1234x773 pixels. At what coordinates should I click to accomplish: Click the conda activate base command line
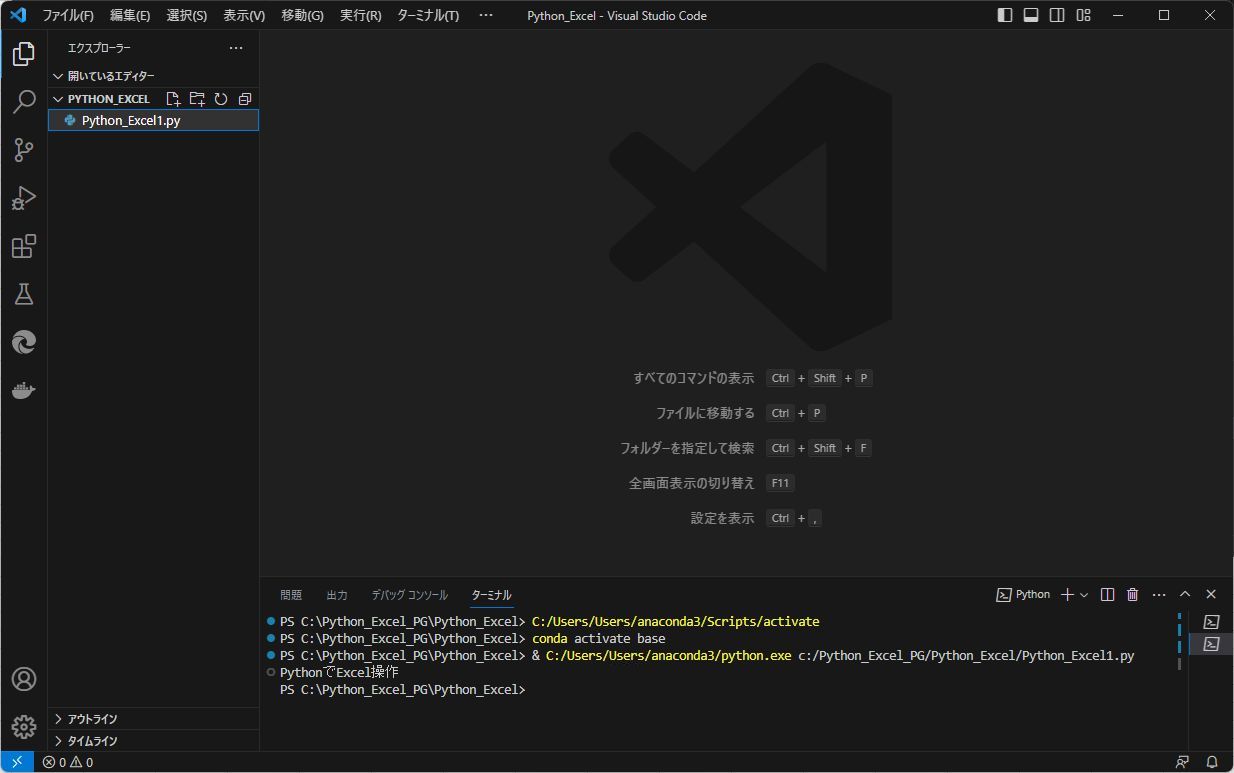click(x=598, y=638)
